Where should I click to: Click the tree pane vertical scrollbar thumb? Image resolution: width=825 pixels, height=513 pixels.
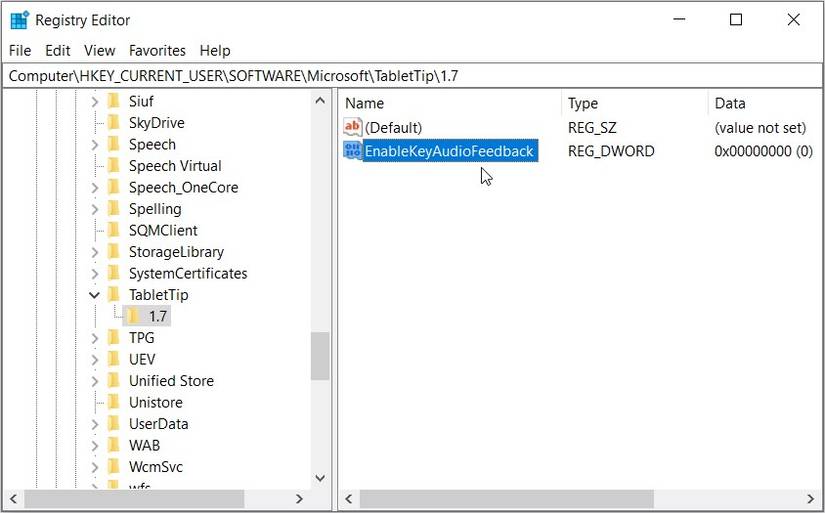[320, 355]
